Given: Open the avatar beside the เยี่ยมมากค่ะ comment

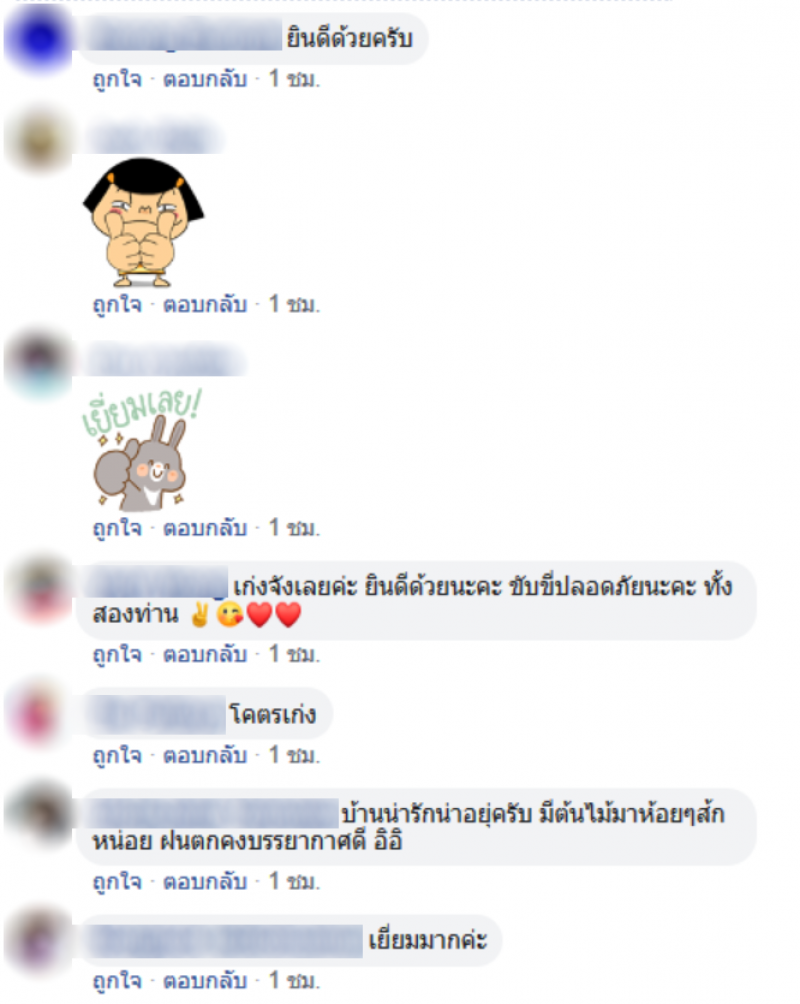Looking at the screenshot, I should [38, 940].
